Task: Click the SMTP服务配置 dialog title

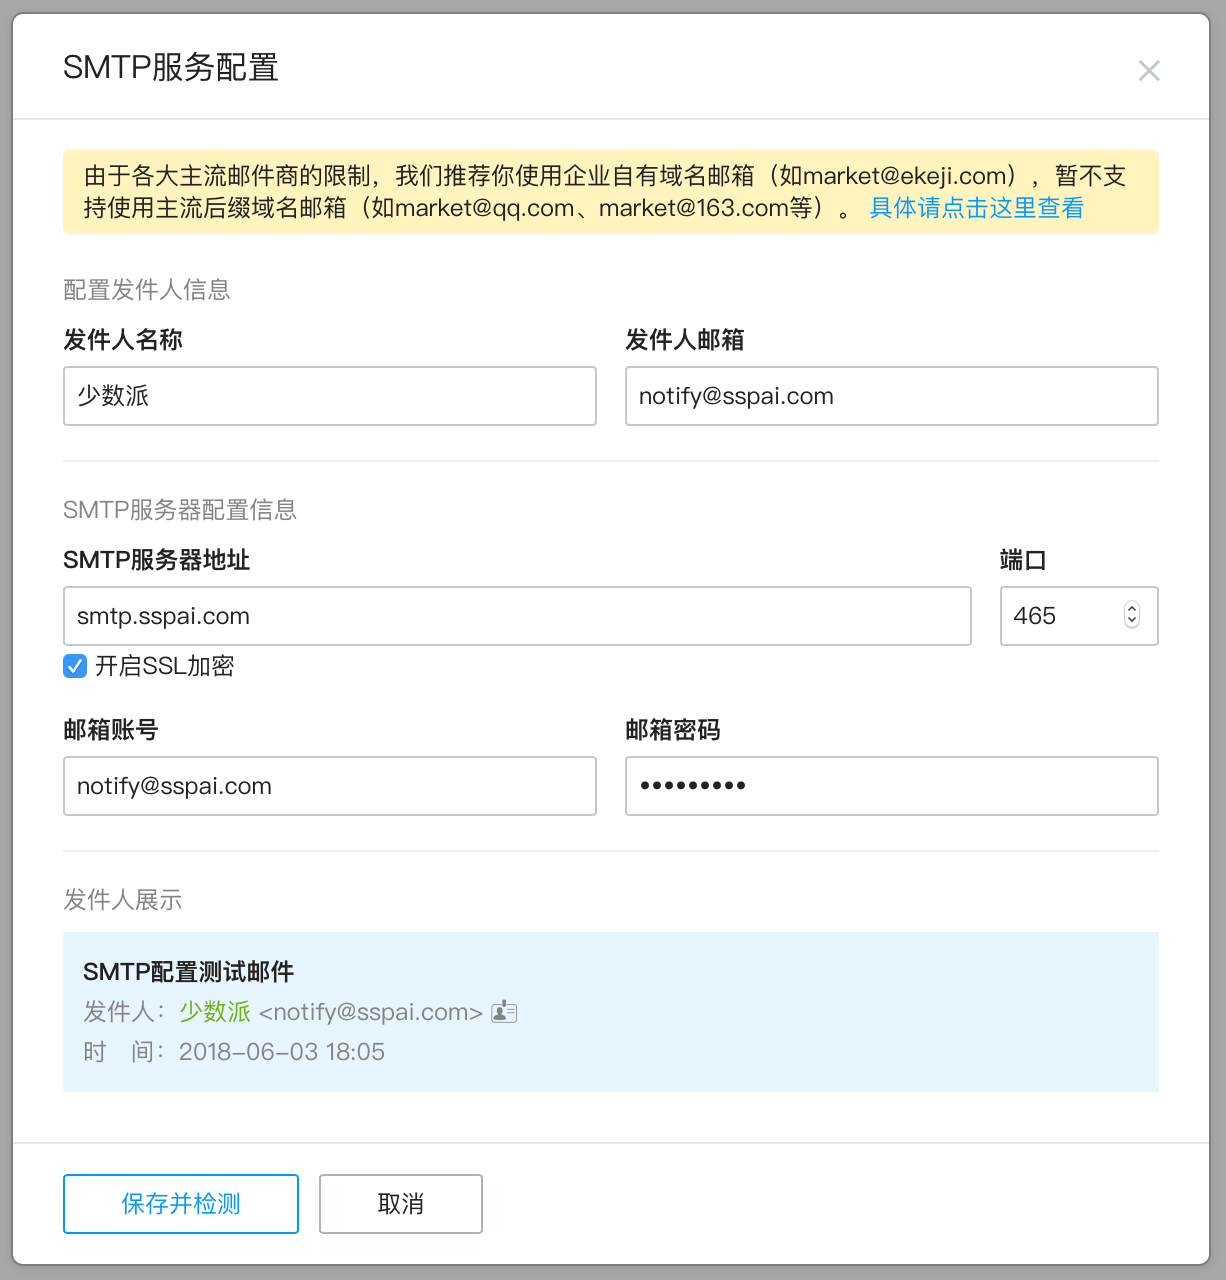Action: 171,68
